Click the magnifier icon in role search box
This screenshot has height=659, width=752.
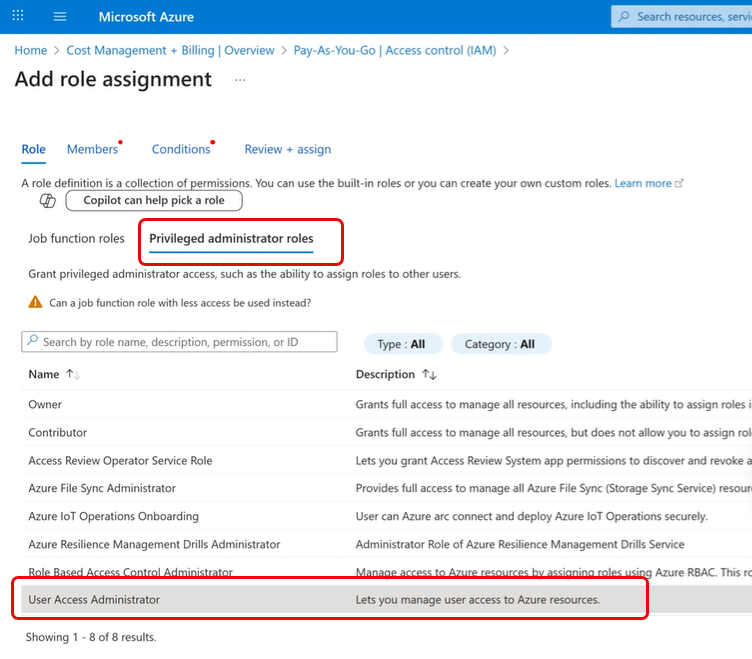pos(32,342)
